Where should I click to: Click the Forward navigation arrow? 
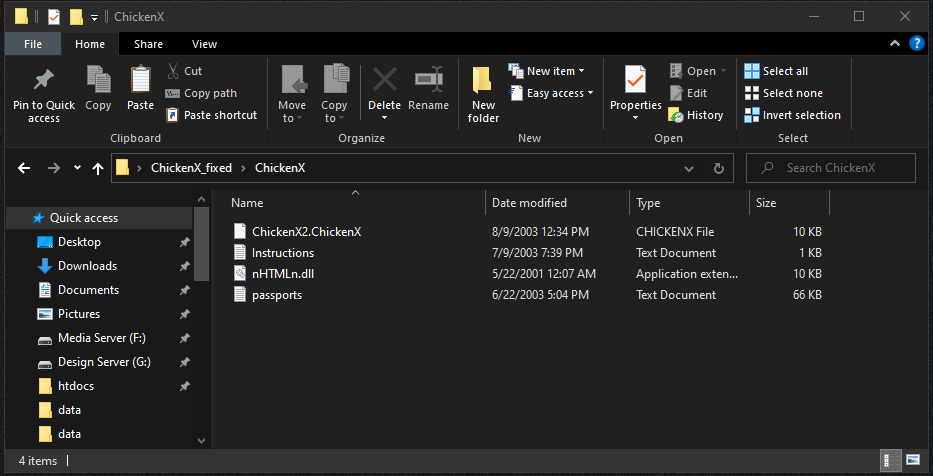click(54, 168)
